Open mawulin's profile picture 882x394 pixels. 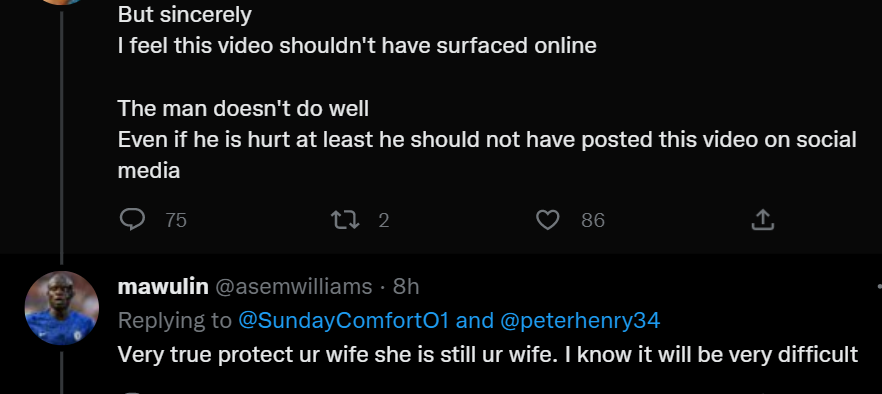click(62, 308)
